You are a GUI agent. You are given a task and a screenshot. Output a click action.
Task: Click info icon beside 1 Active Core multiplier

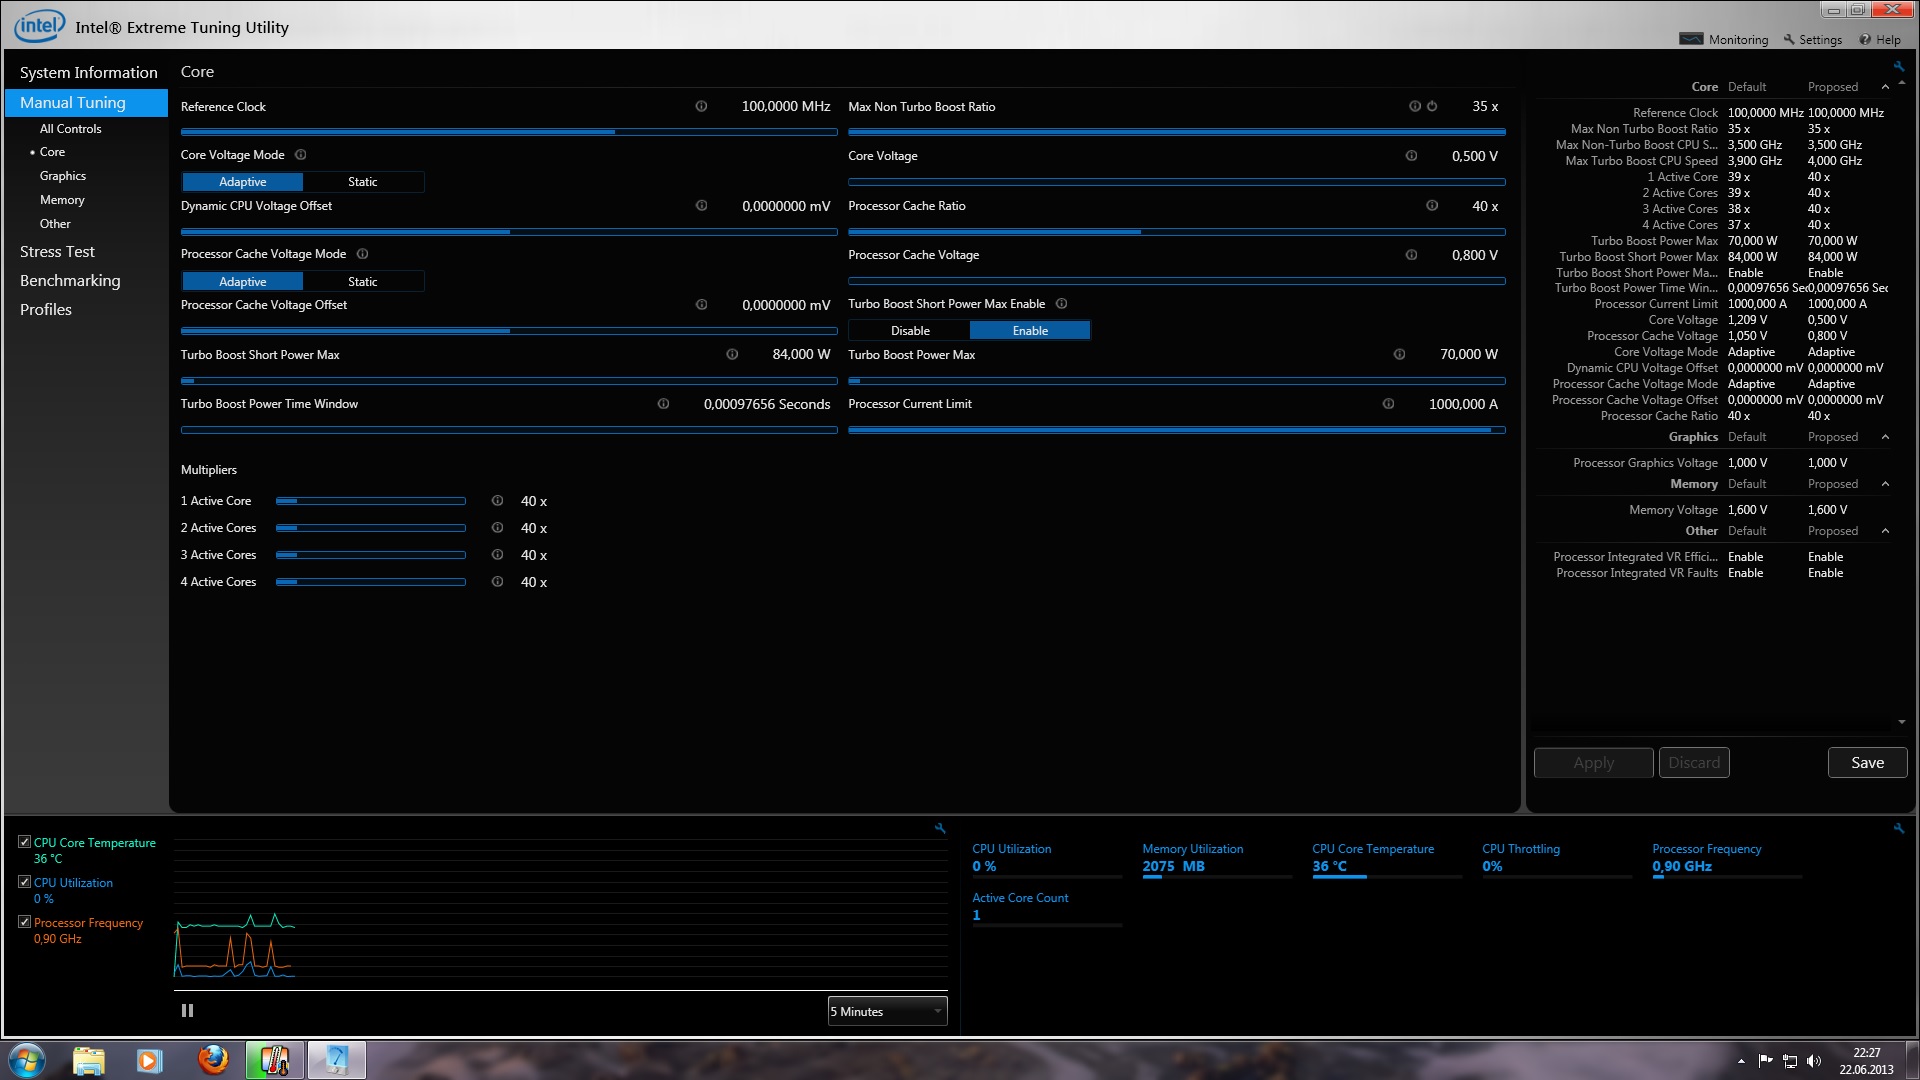tap(497, 501)
